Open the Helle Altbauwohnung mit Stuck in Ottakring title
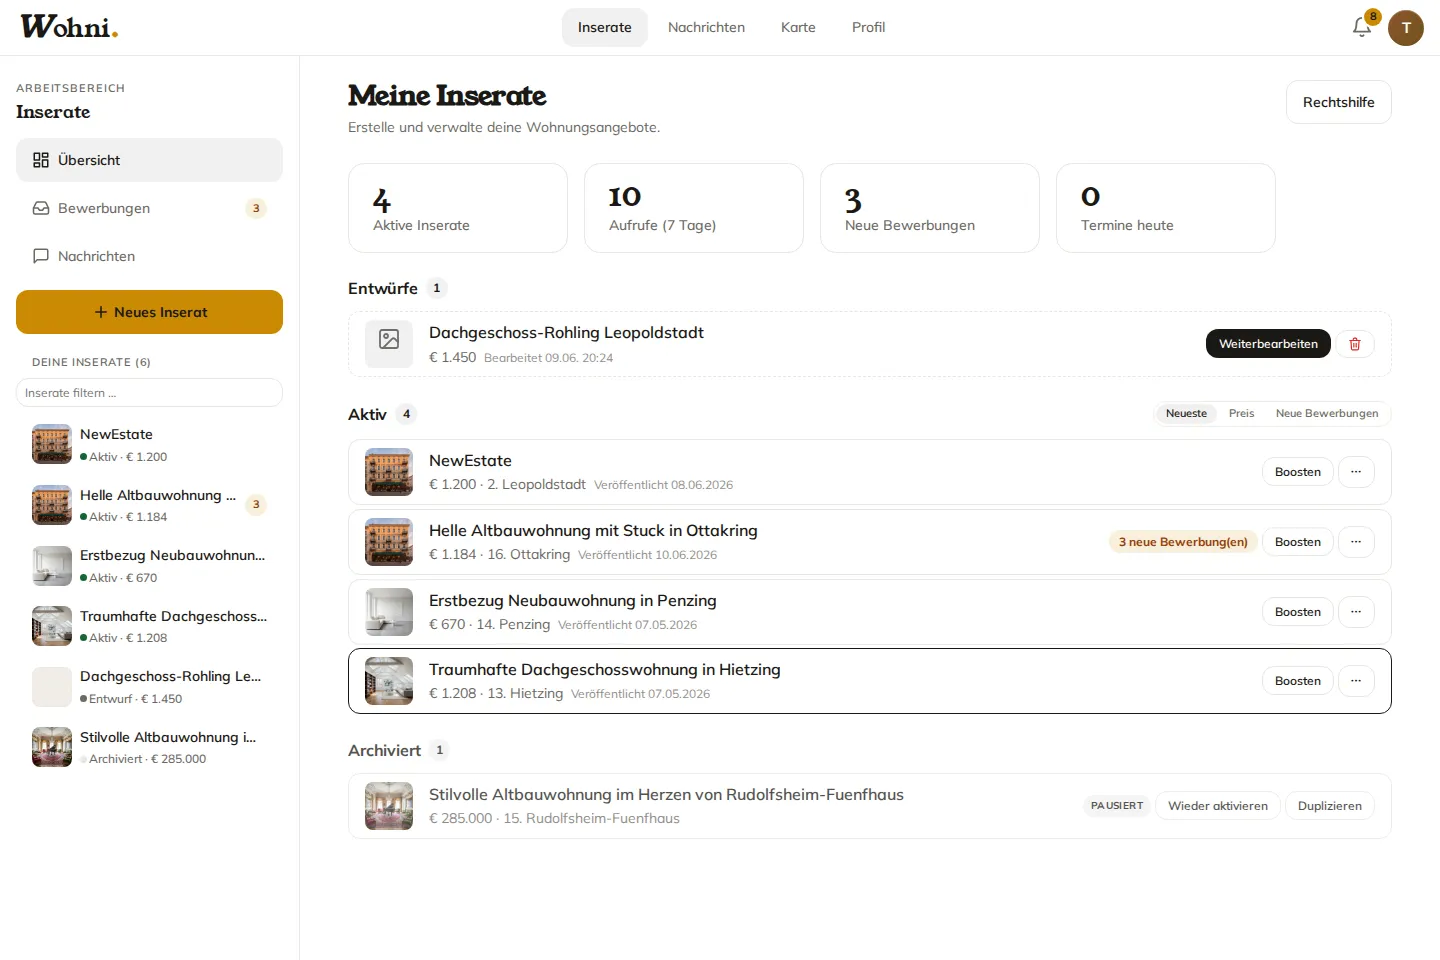This screenshot has width=1440, height=960. tap(593, 531)
